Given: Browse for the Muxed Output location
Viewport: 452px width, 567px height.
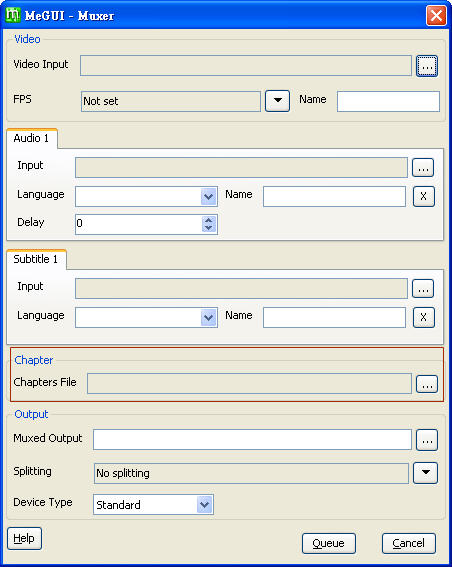Looking at the screenshot, I should (x=427, y=440).
